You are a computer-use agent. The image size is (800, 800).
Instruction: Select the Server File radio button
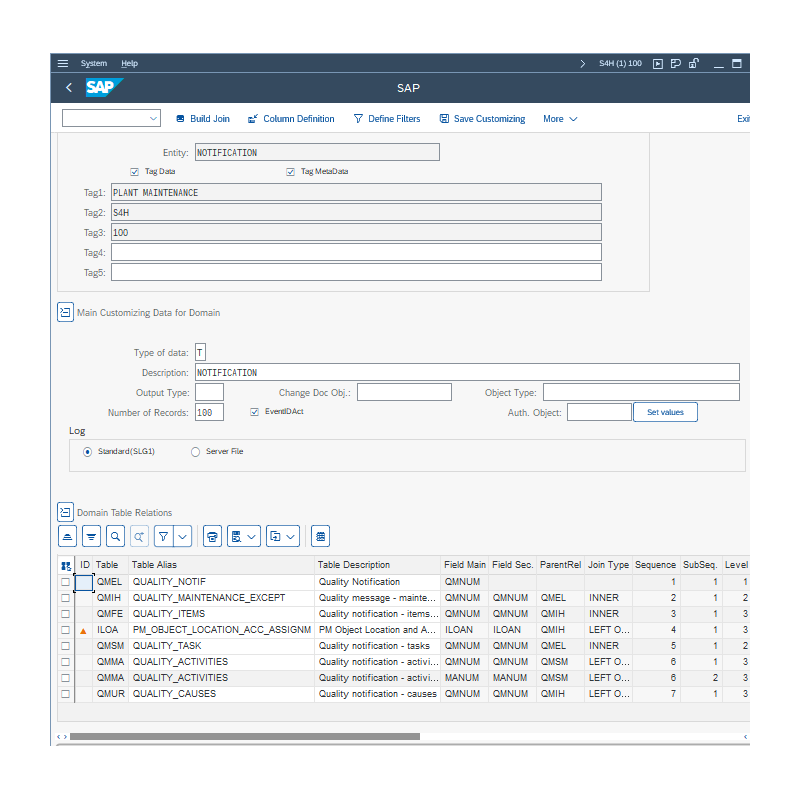(x=195, y=451)
